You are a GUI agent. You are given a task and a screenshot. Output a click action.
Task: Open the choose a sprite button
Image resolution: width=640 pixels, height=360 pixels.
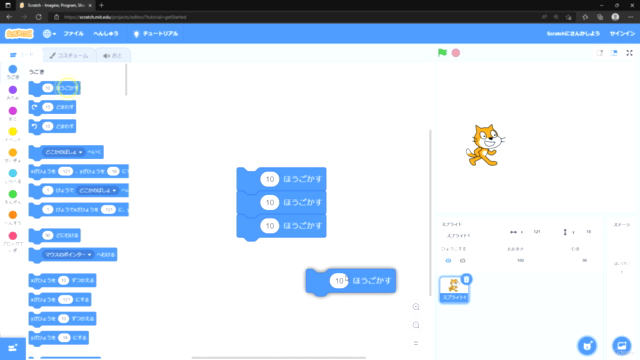tap(587, 346)
